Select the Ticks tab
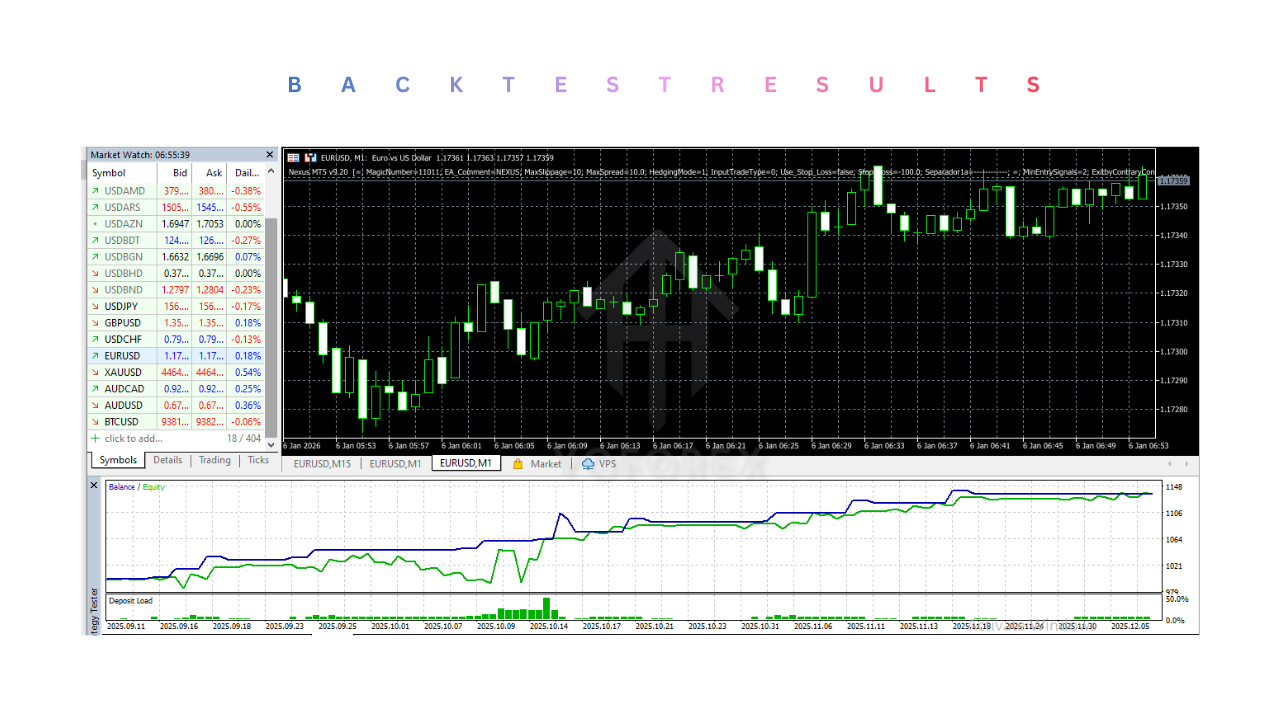This screenshot has width=1280, height=720. point(258,461)
